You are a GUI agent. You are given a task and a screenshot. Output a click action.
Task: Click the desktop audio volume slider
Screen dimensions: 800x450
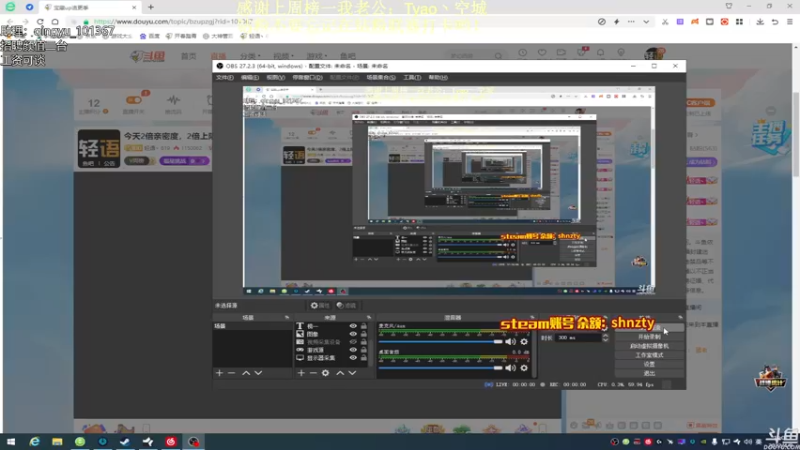tap(440, 368)
